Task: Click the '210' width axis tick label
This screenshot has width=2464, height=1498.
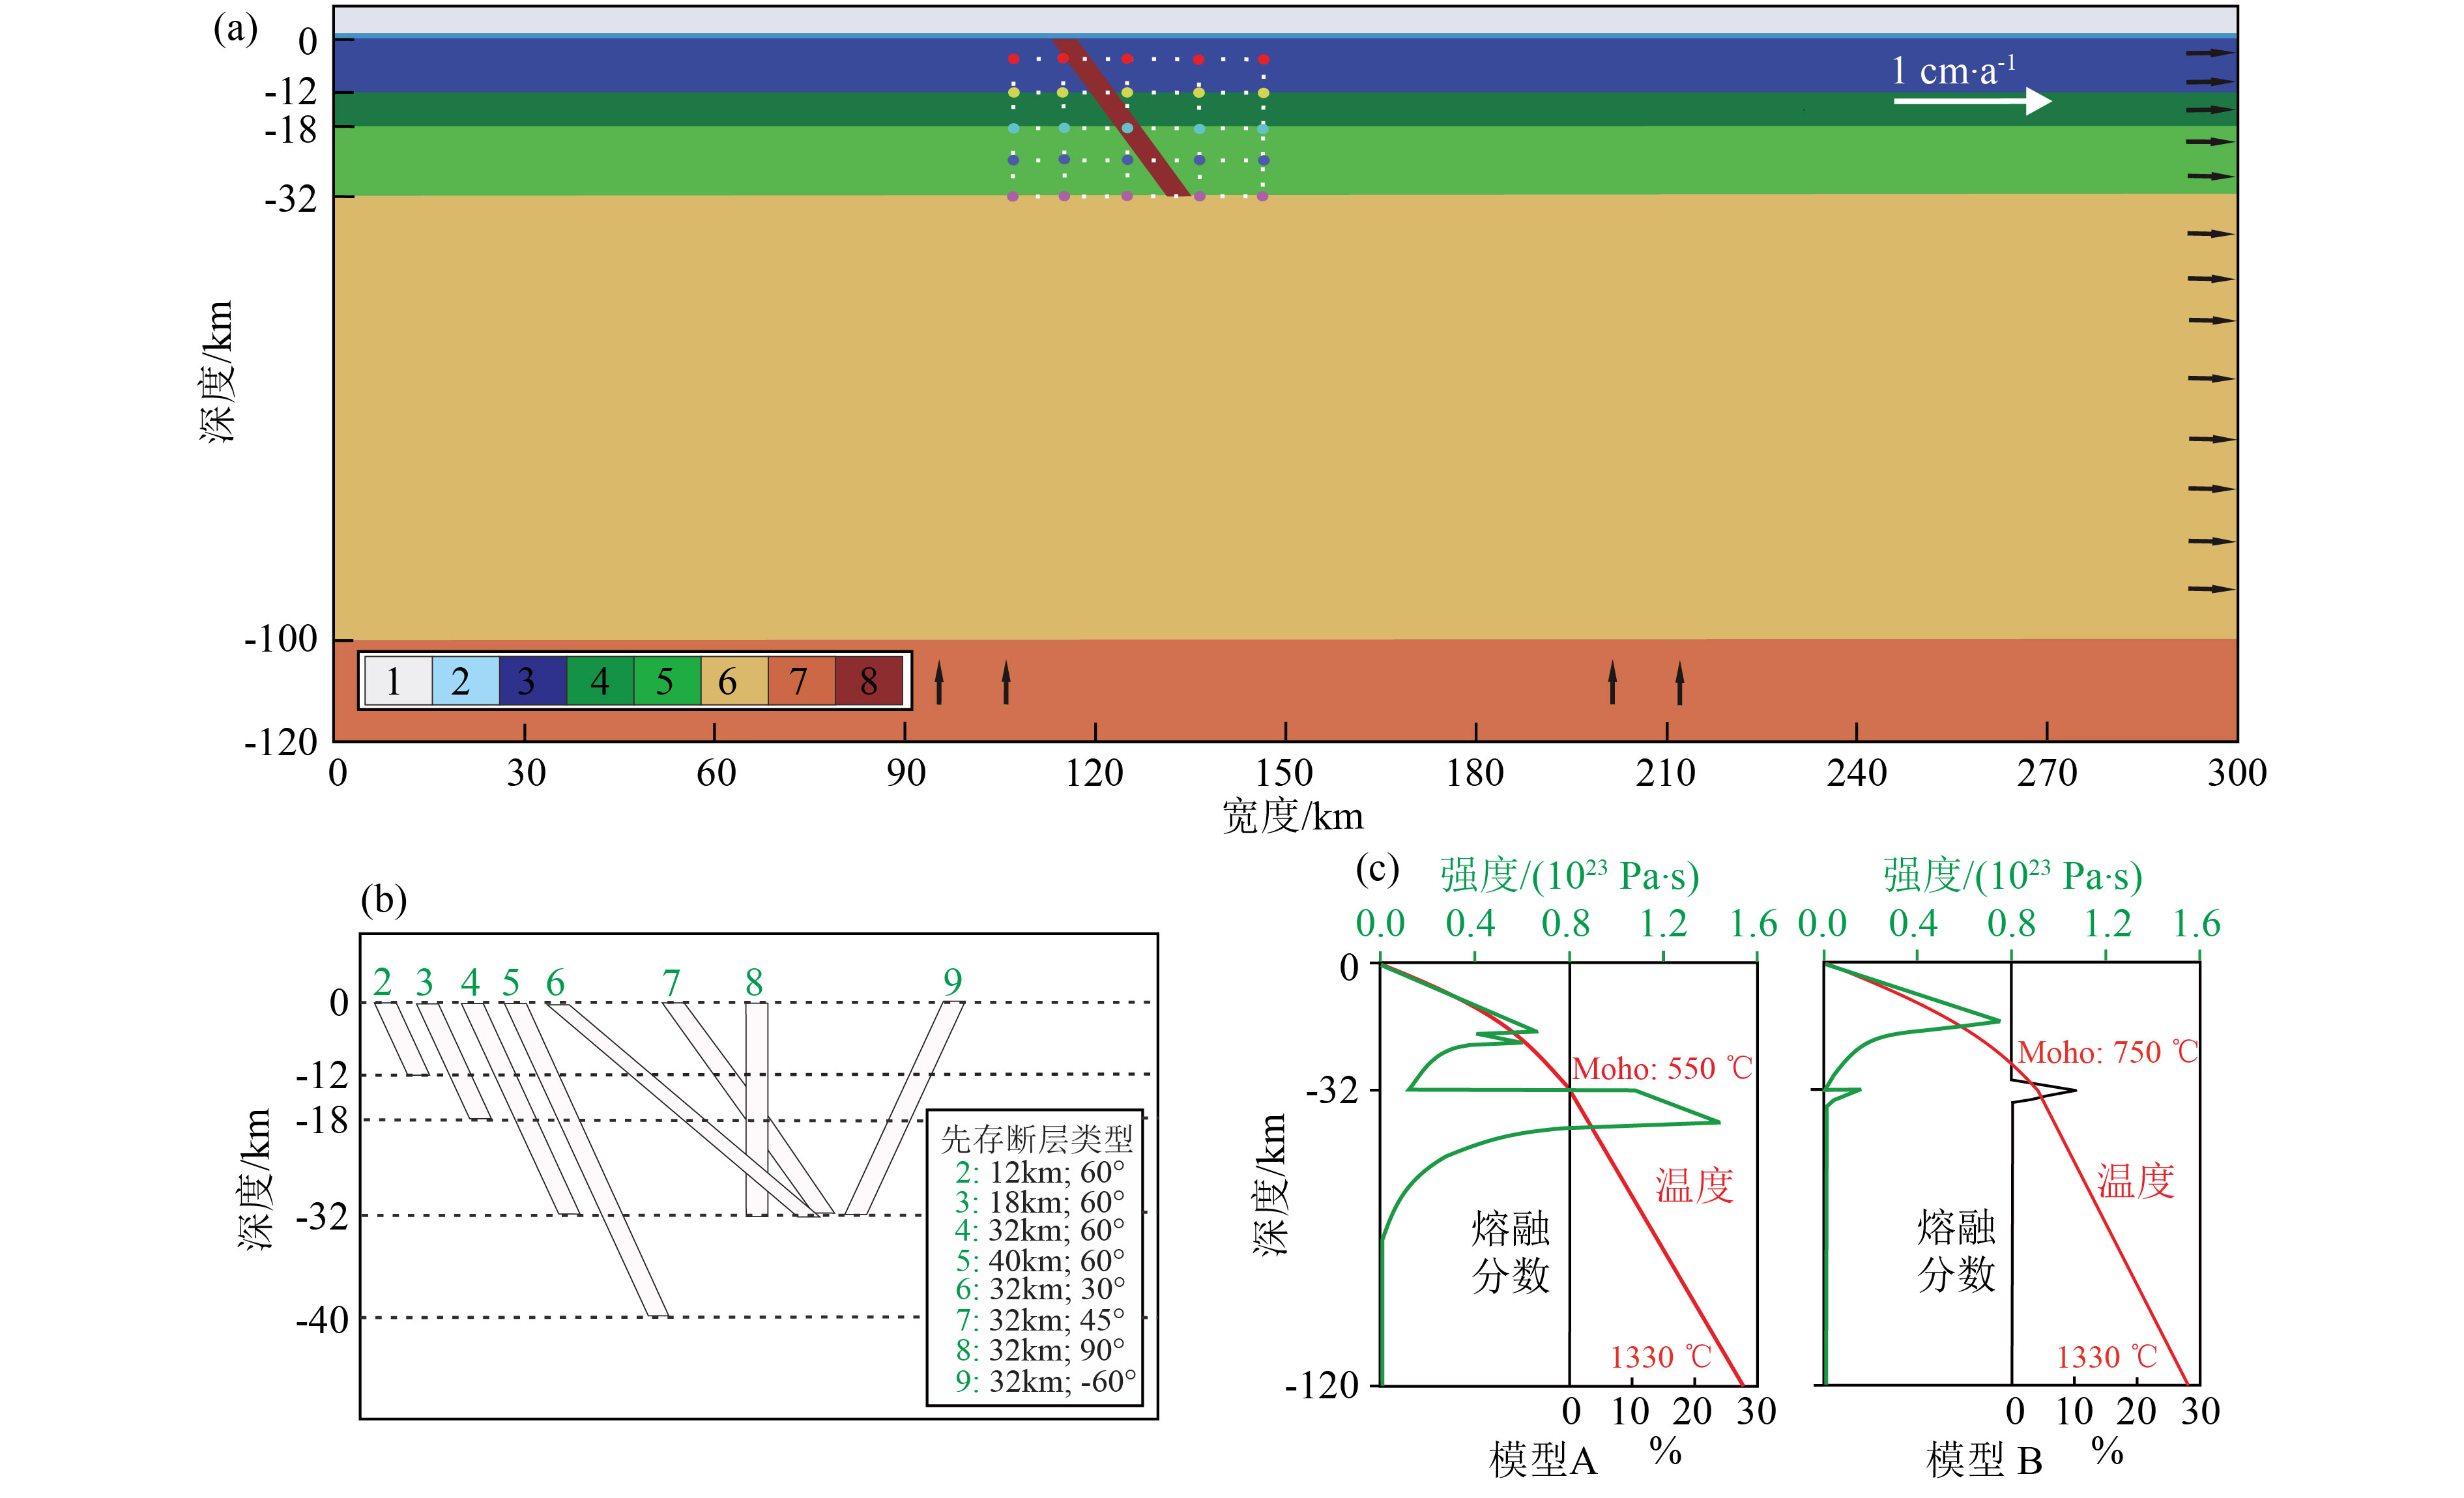Action: point(1665,772)
